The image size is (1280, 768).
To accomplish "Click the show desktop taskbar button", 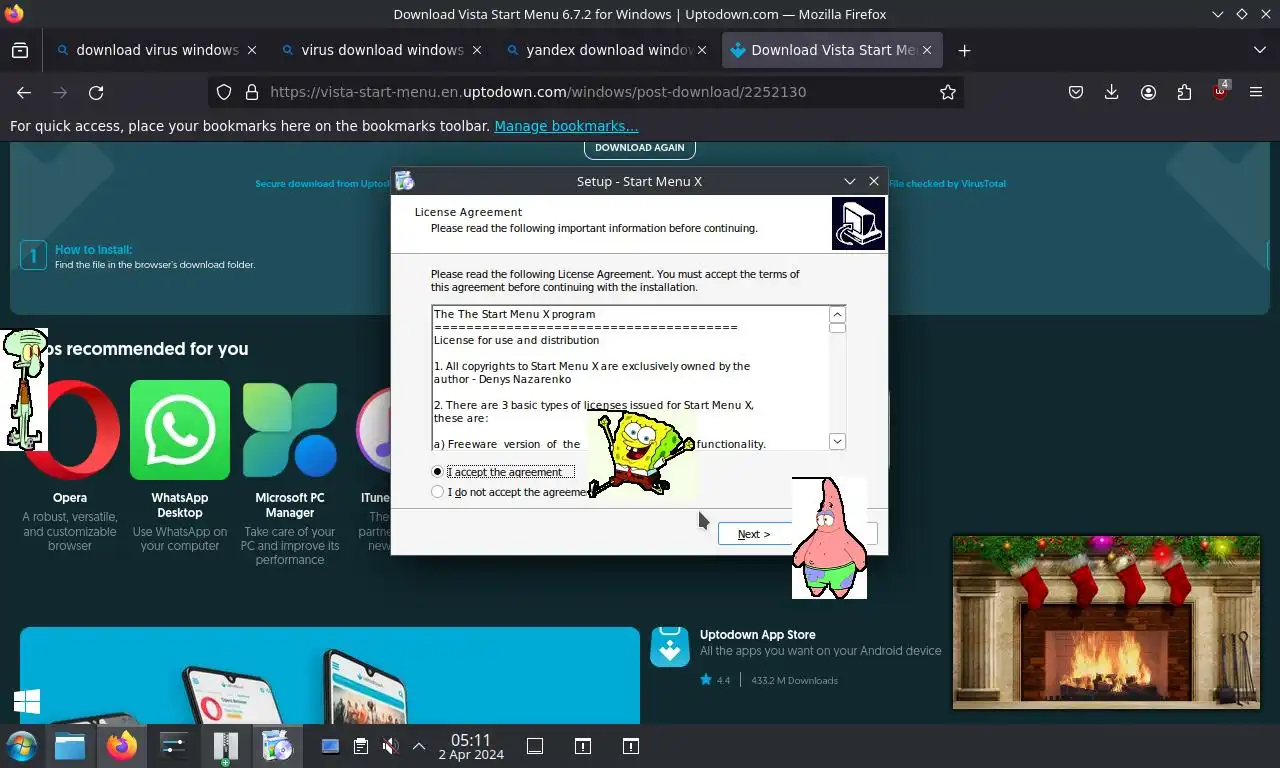I will point(535,746).
